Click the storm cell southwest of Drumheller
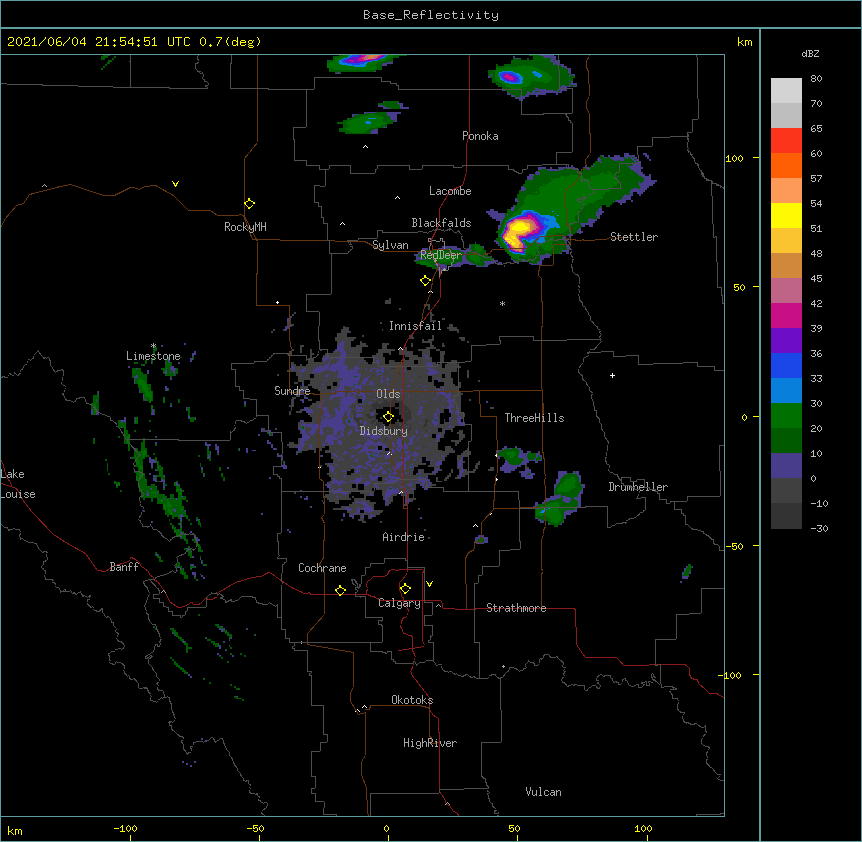Screen dimensions: 862x842 [x=561, y=498]
